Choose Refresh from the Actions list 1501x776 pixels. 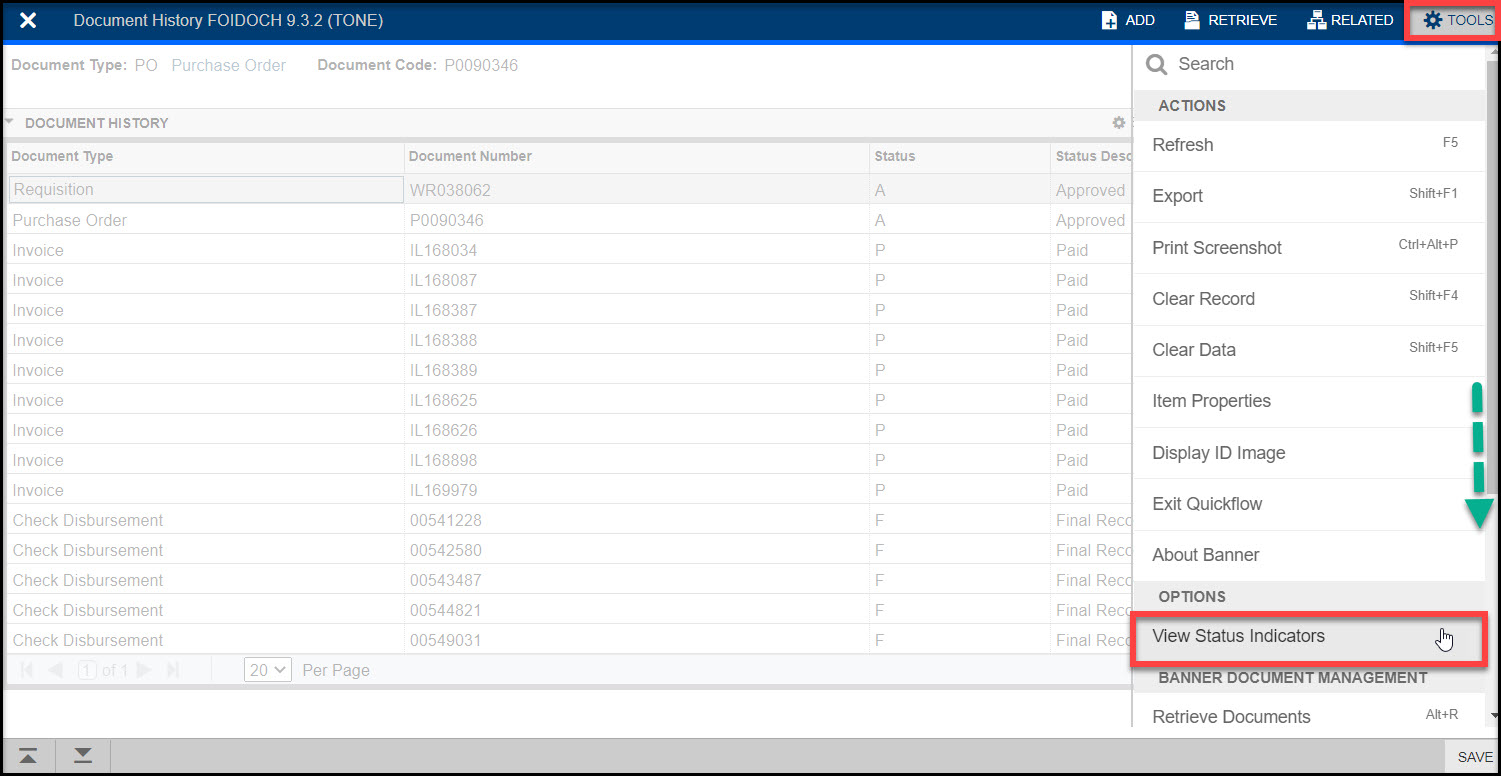(1308, 145)
